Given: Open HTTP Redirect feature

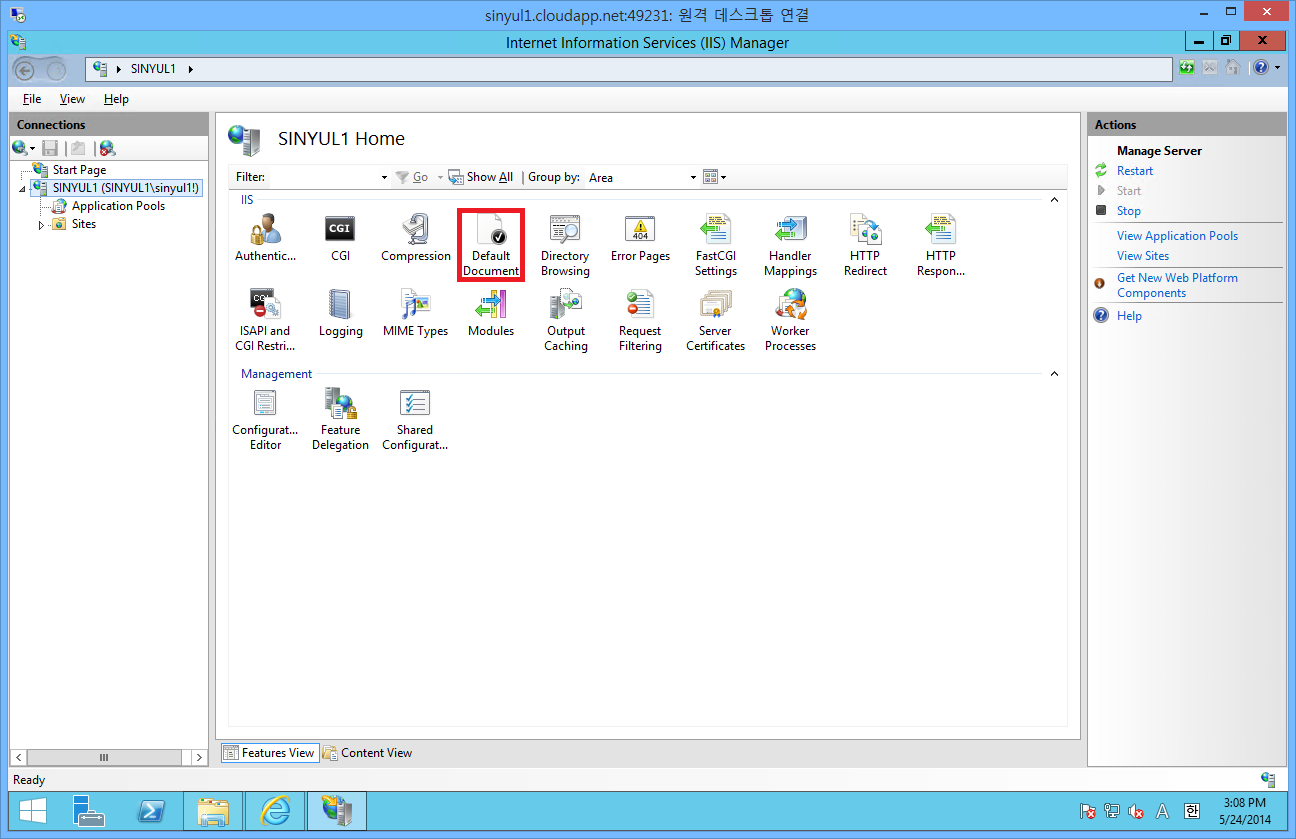Looking at the screenshot, I should (865, 246).
